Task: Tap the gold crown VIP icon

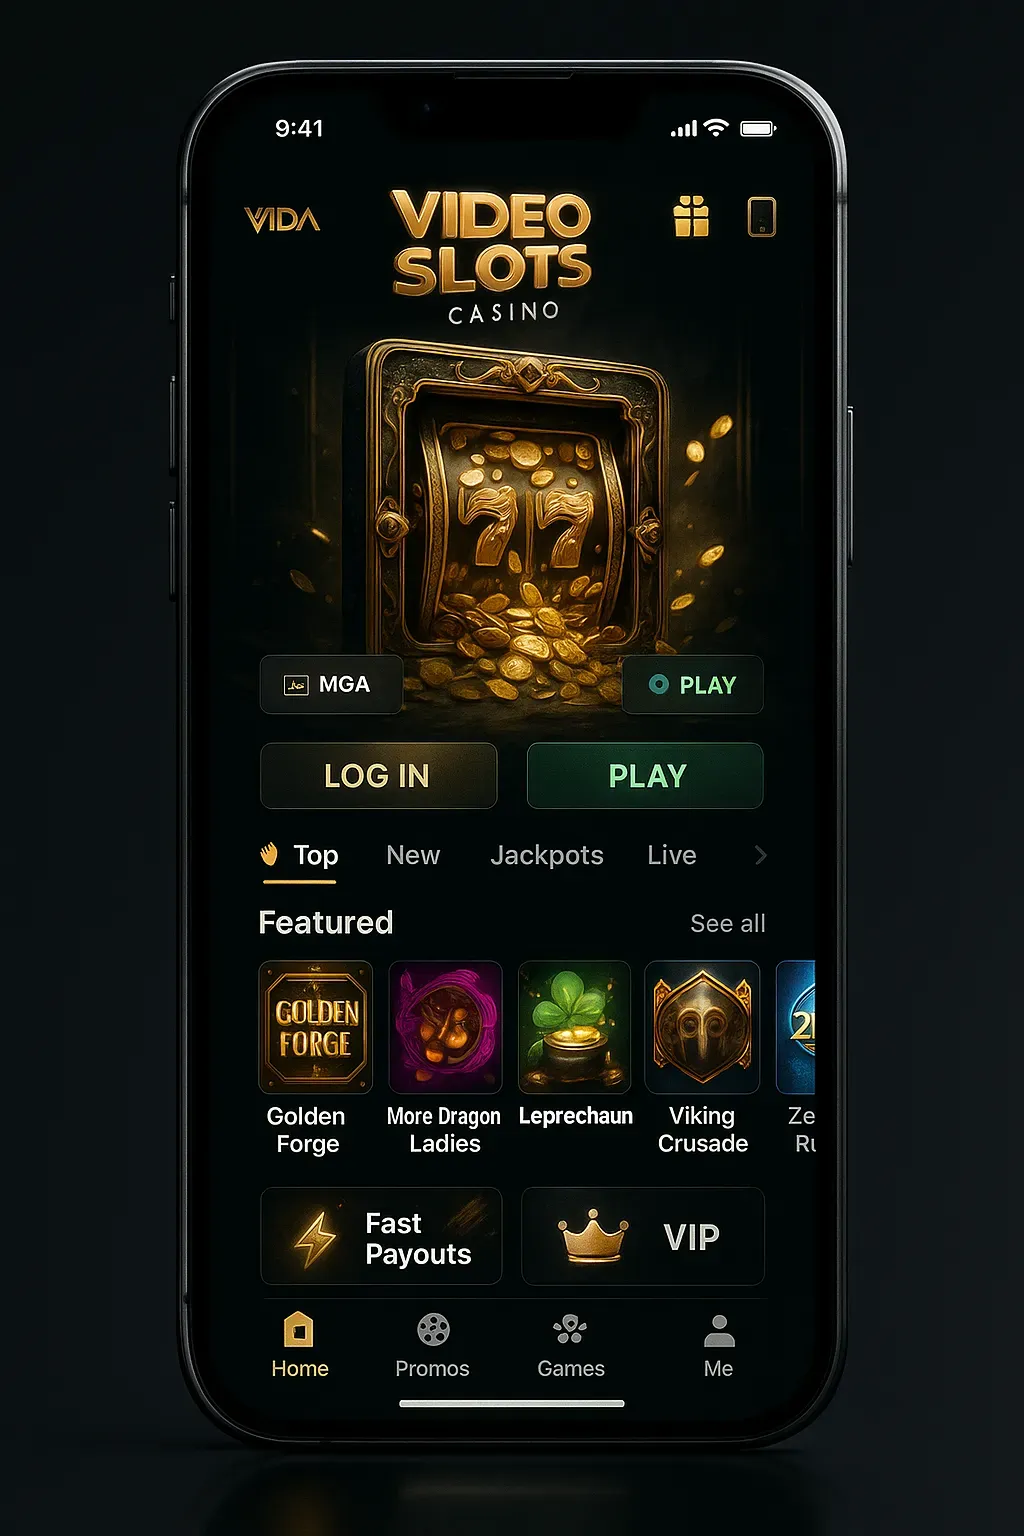Action: (593, 1236)
